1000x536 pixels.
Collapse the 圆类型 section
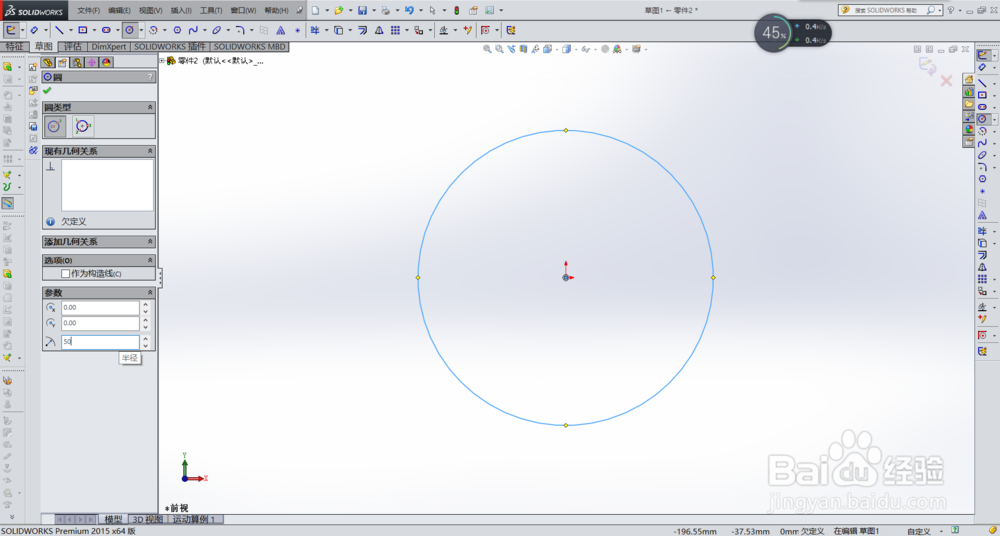pyautogui.click(x=151, y=107)
